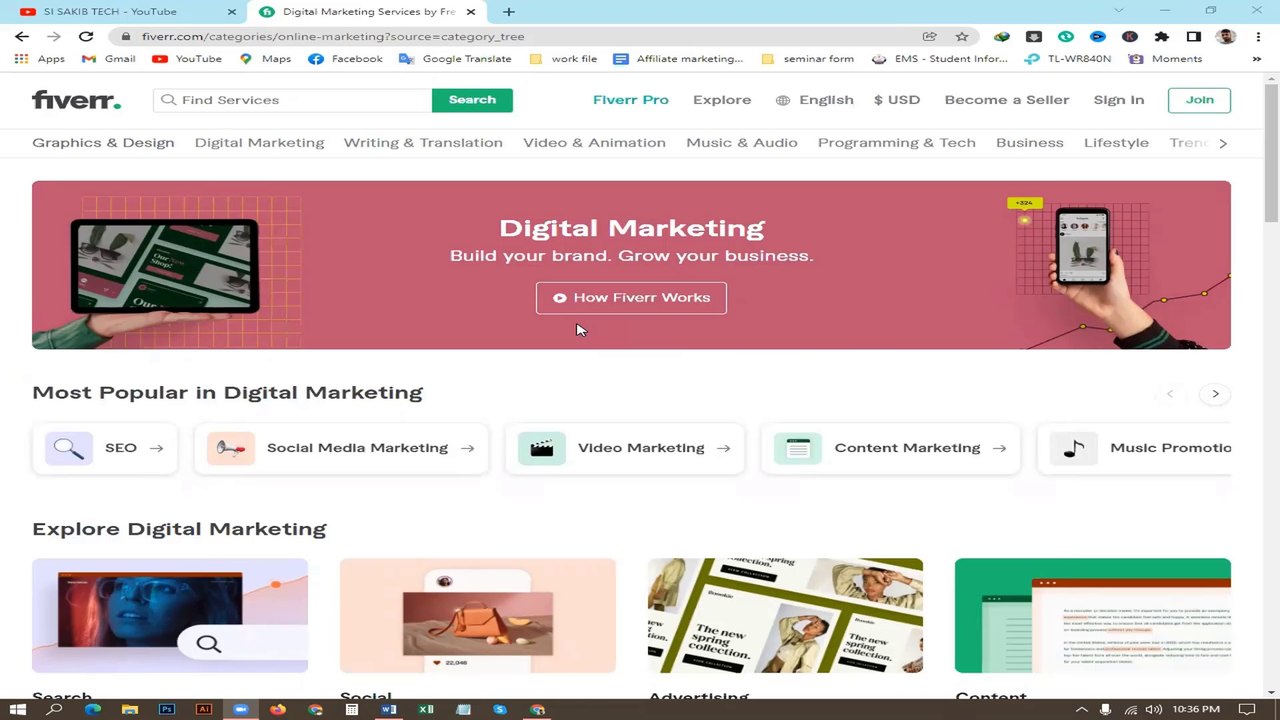1280x720 pixels.
Task: Open Illustrator from the taskbar
Action: click(204, 709)
